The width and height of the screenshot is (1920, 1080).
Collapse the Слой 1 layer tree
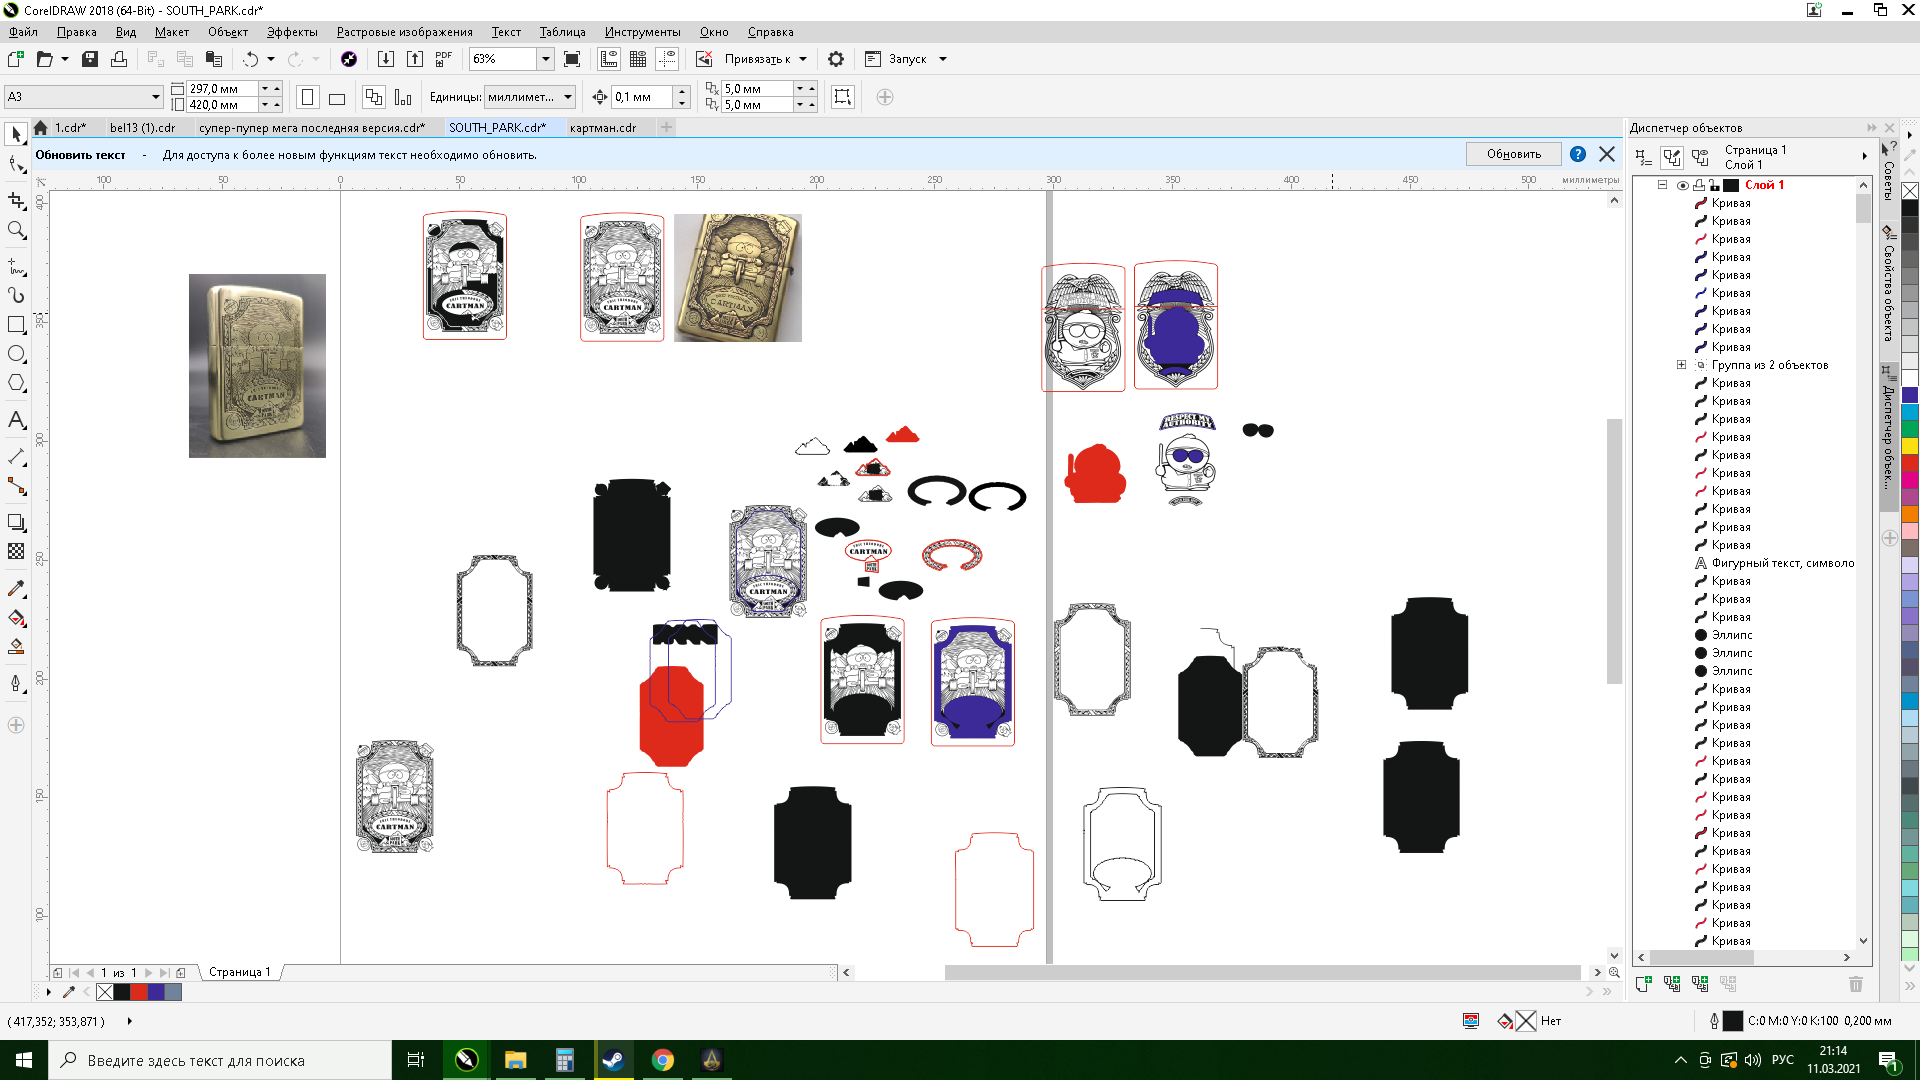(1662, 185)
